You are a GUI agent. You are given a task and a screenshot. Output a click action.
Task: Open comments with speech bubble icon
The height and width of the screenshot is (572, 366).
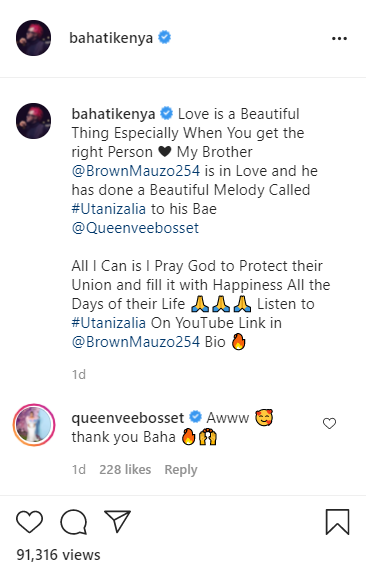[74, 522]
